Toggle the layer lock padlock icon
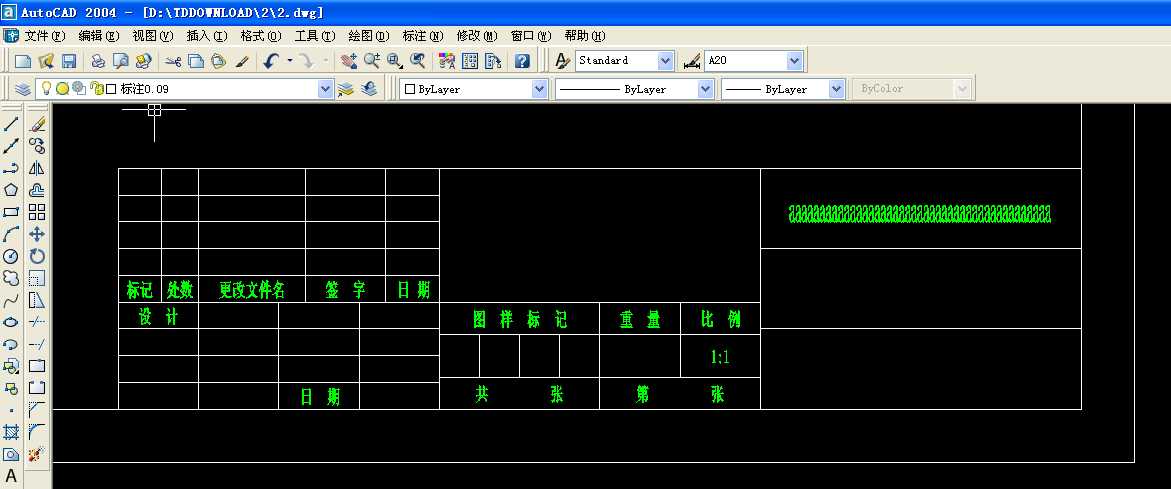Image resolution: width=1171 pixels, height=489 pixels. click(96, 89)
